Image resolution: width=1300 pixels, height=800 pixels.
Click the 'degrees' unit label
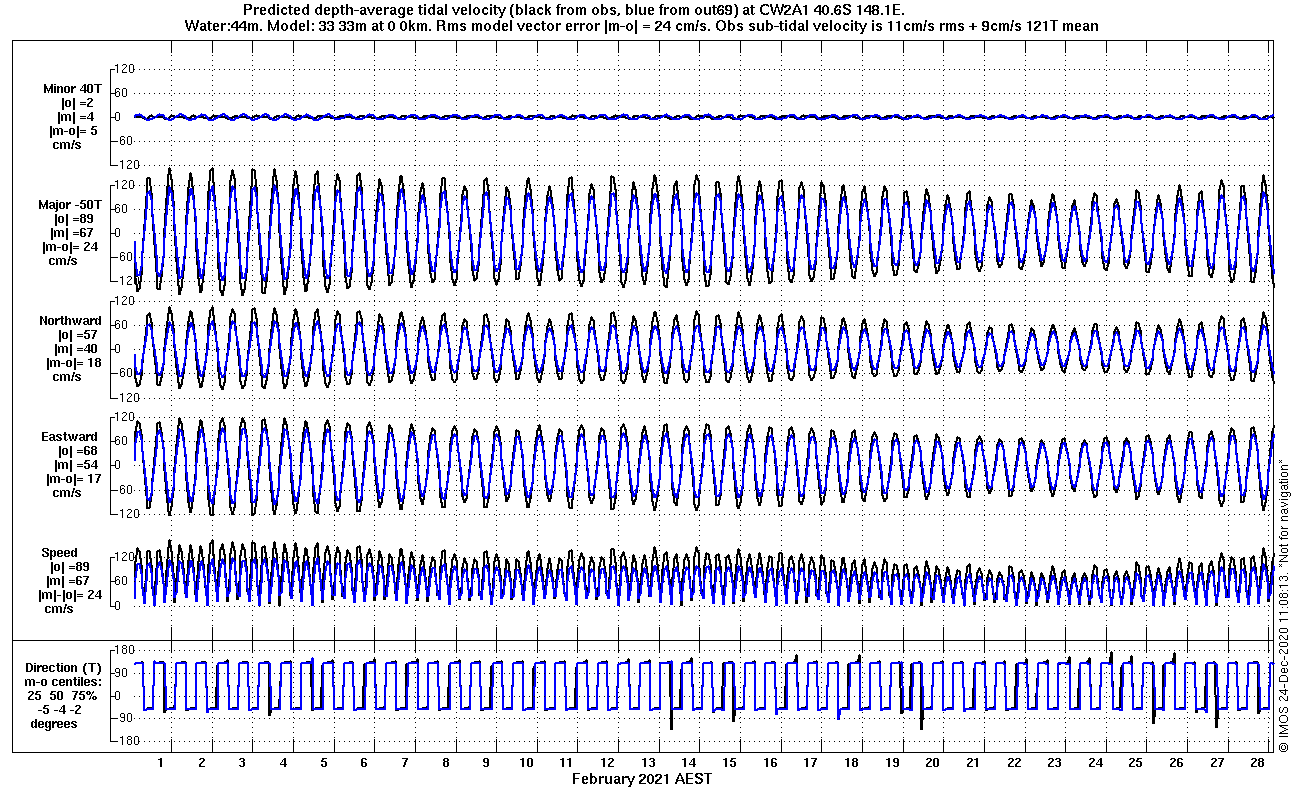click(x=54, y=724)
